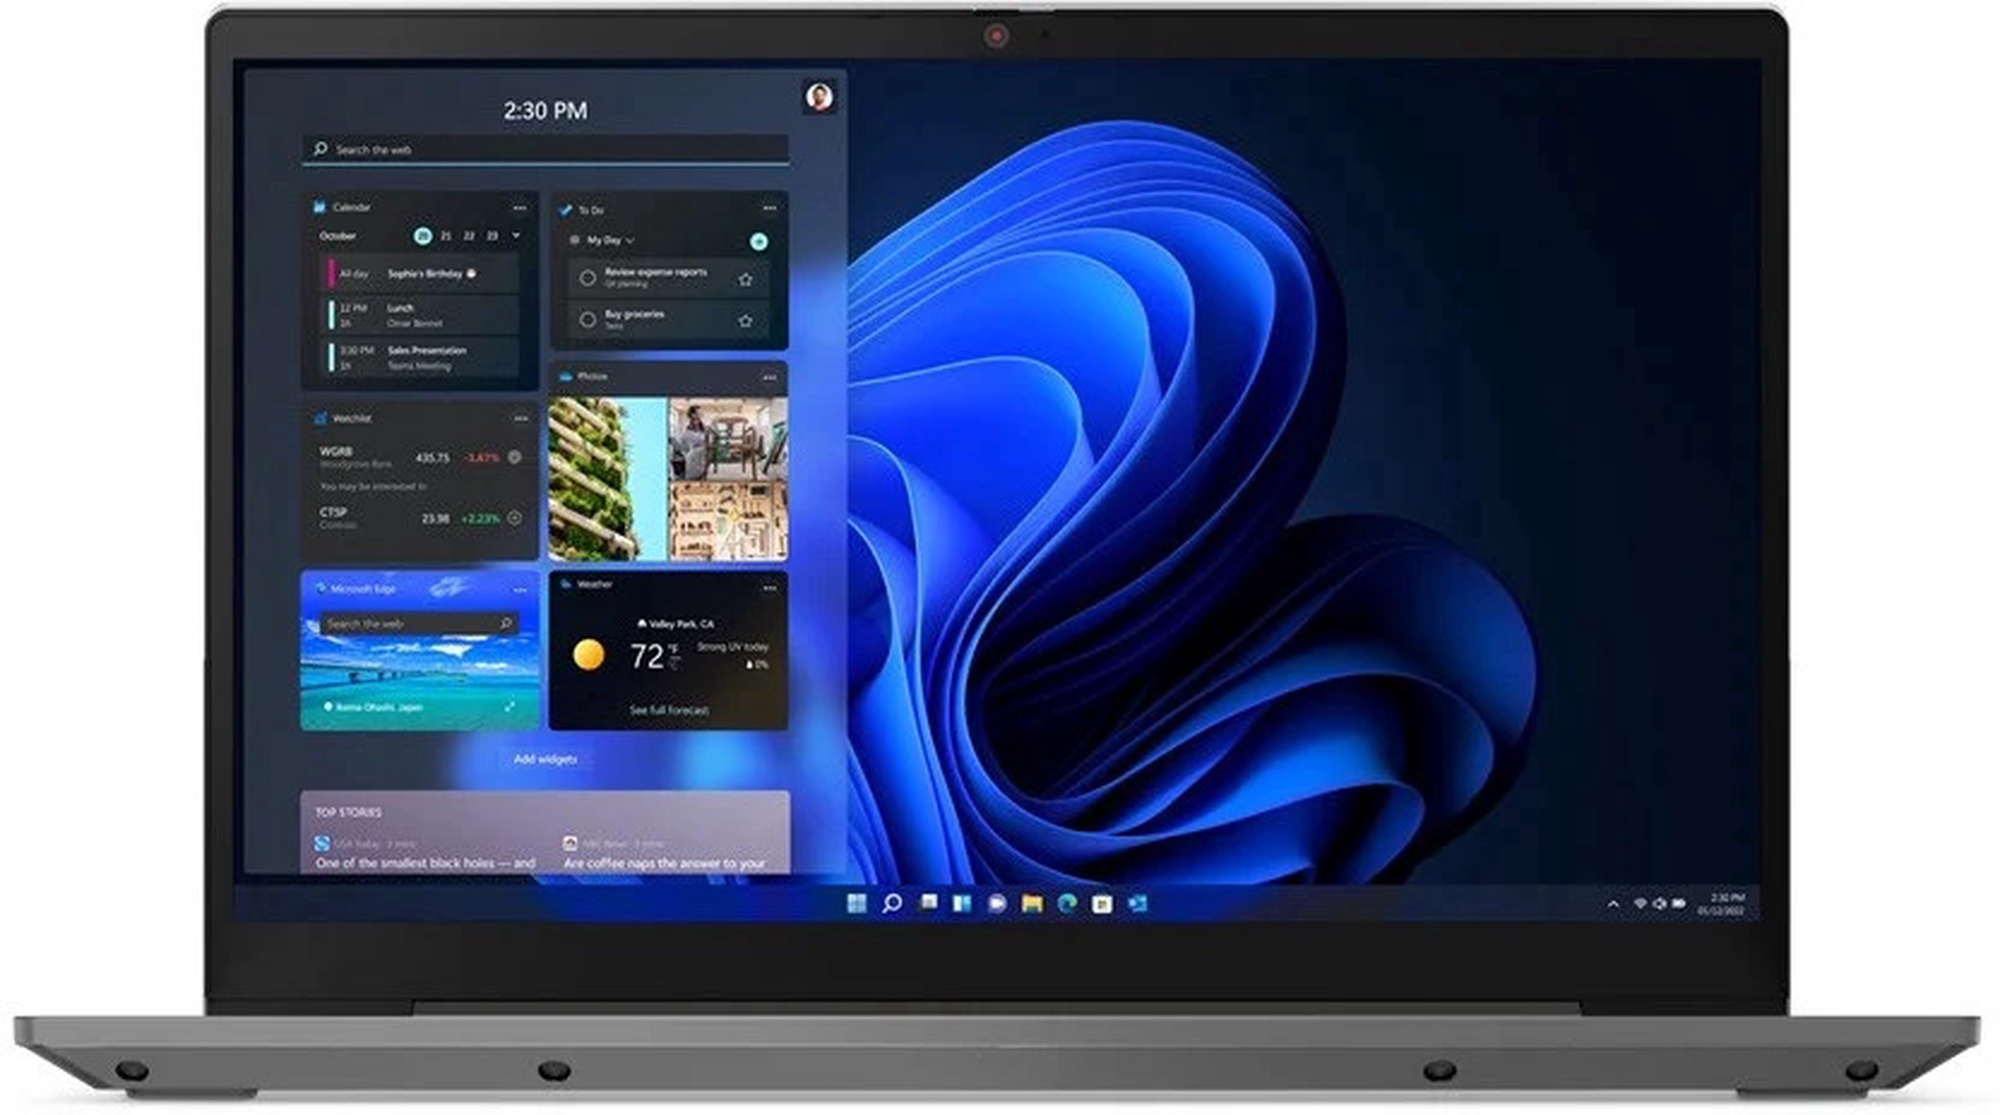Open the Widgets taskbar icon

point(962,904)
